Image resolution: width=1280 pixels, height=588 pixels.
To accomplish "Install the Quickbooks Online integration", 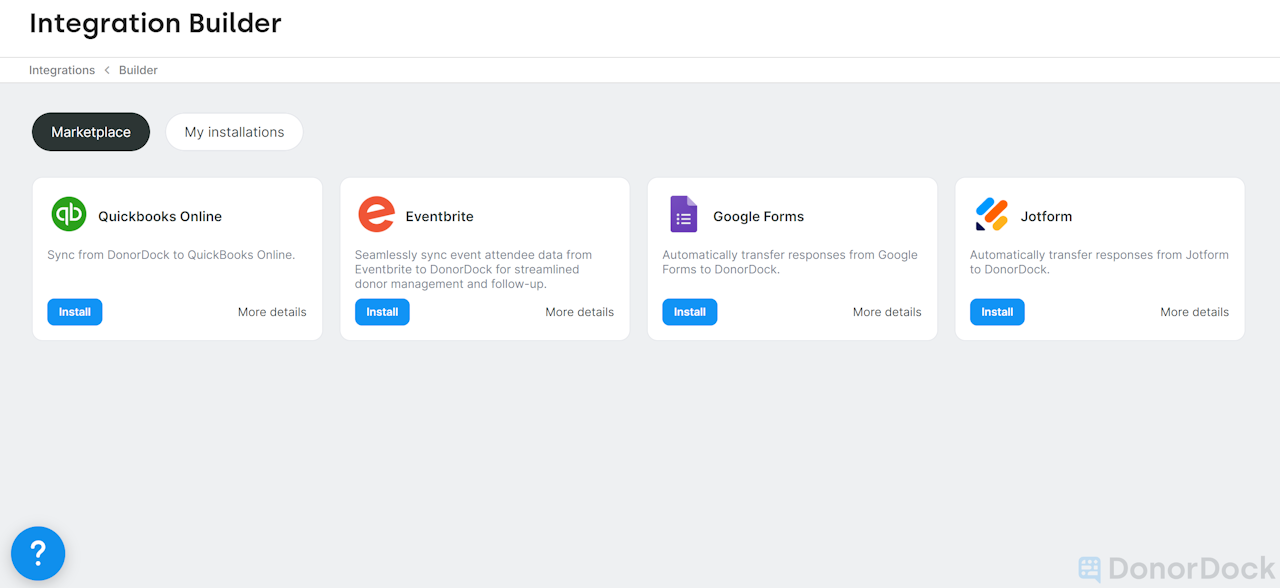I will point(74,311).
